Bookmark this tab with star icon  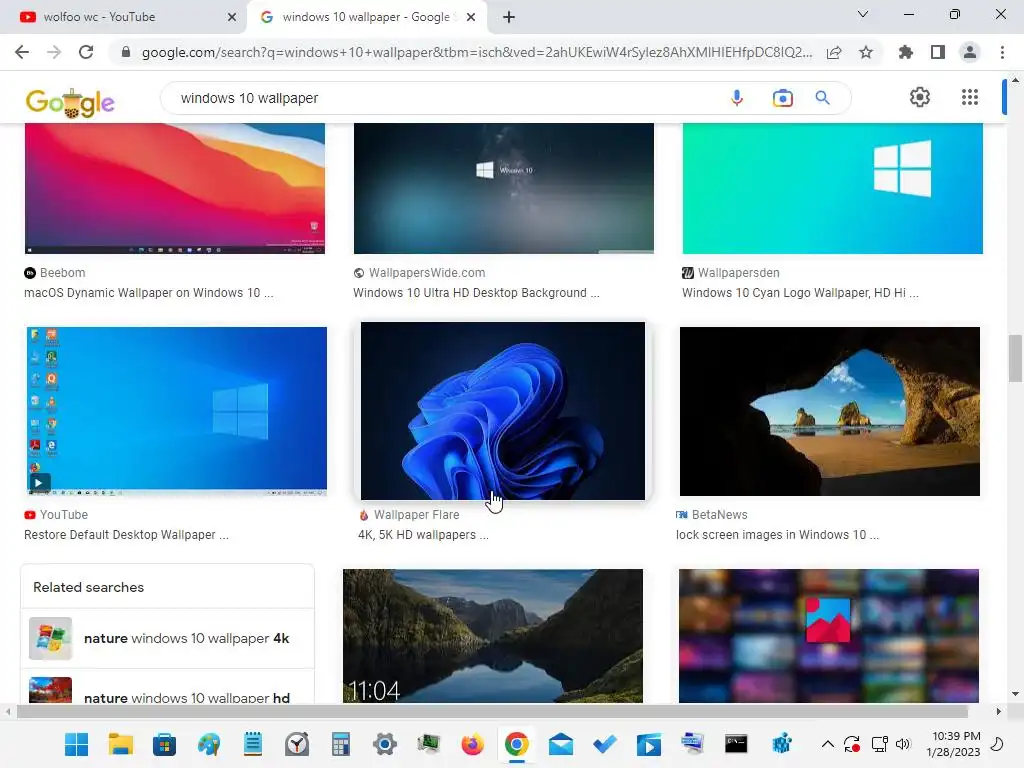[866, 52]
